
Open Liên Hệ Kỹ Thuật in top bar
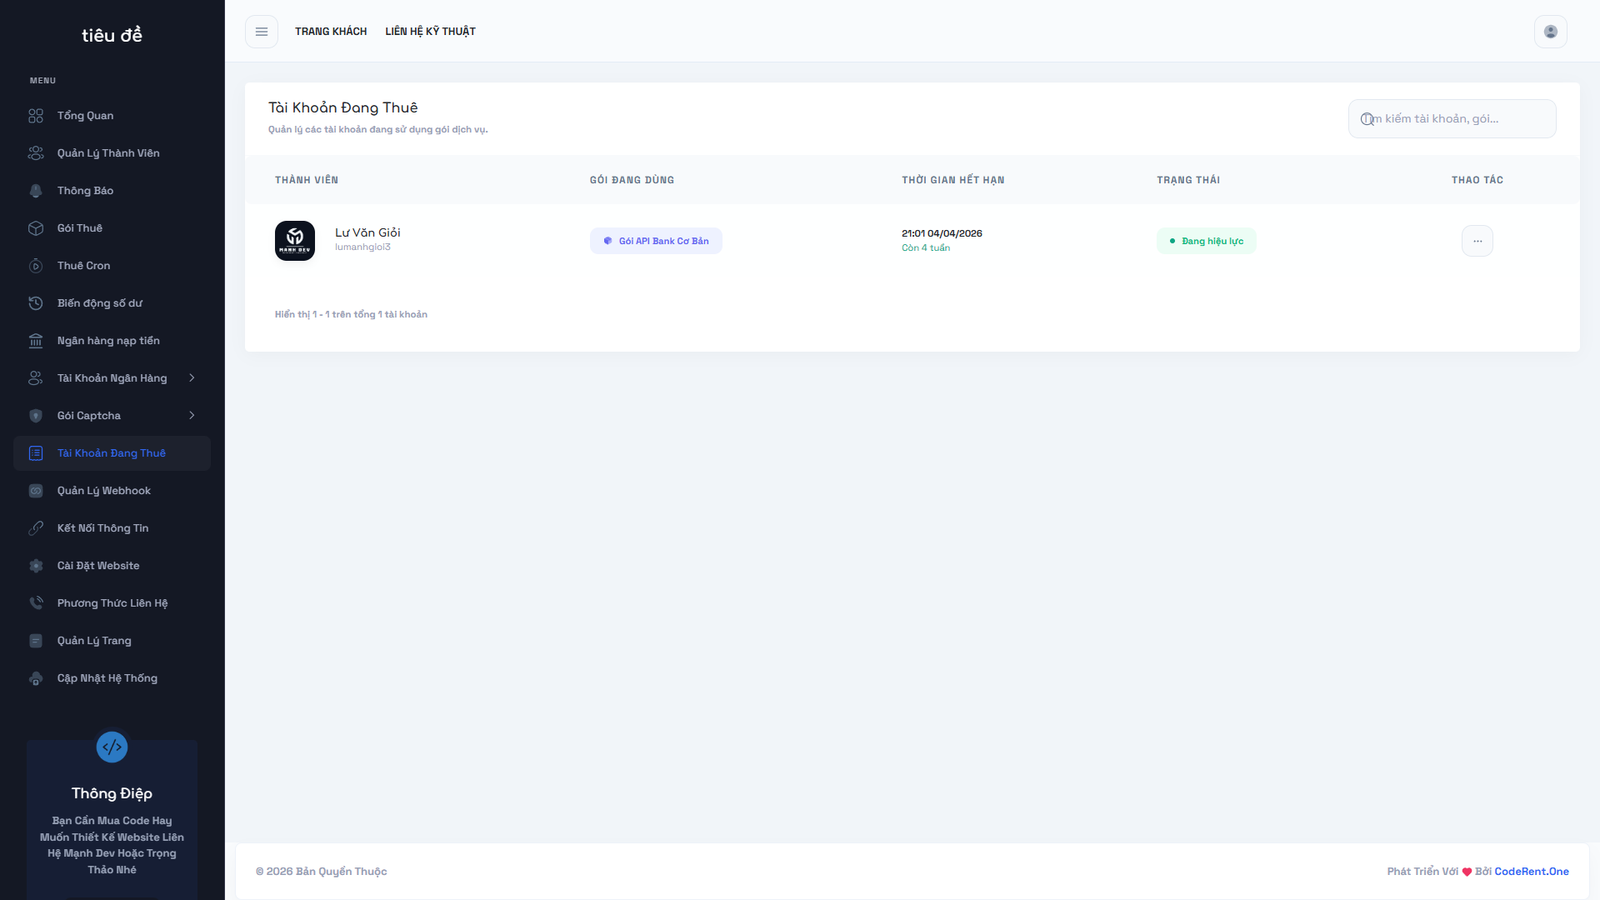pos(430,32)
